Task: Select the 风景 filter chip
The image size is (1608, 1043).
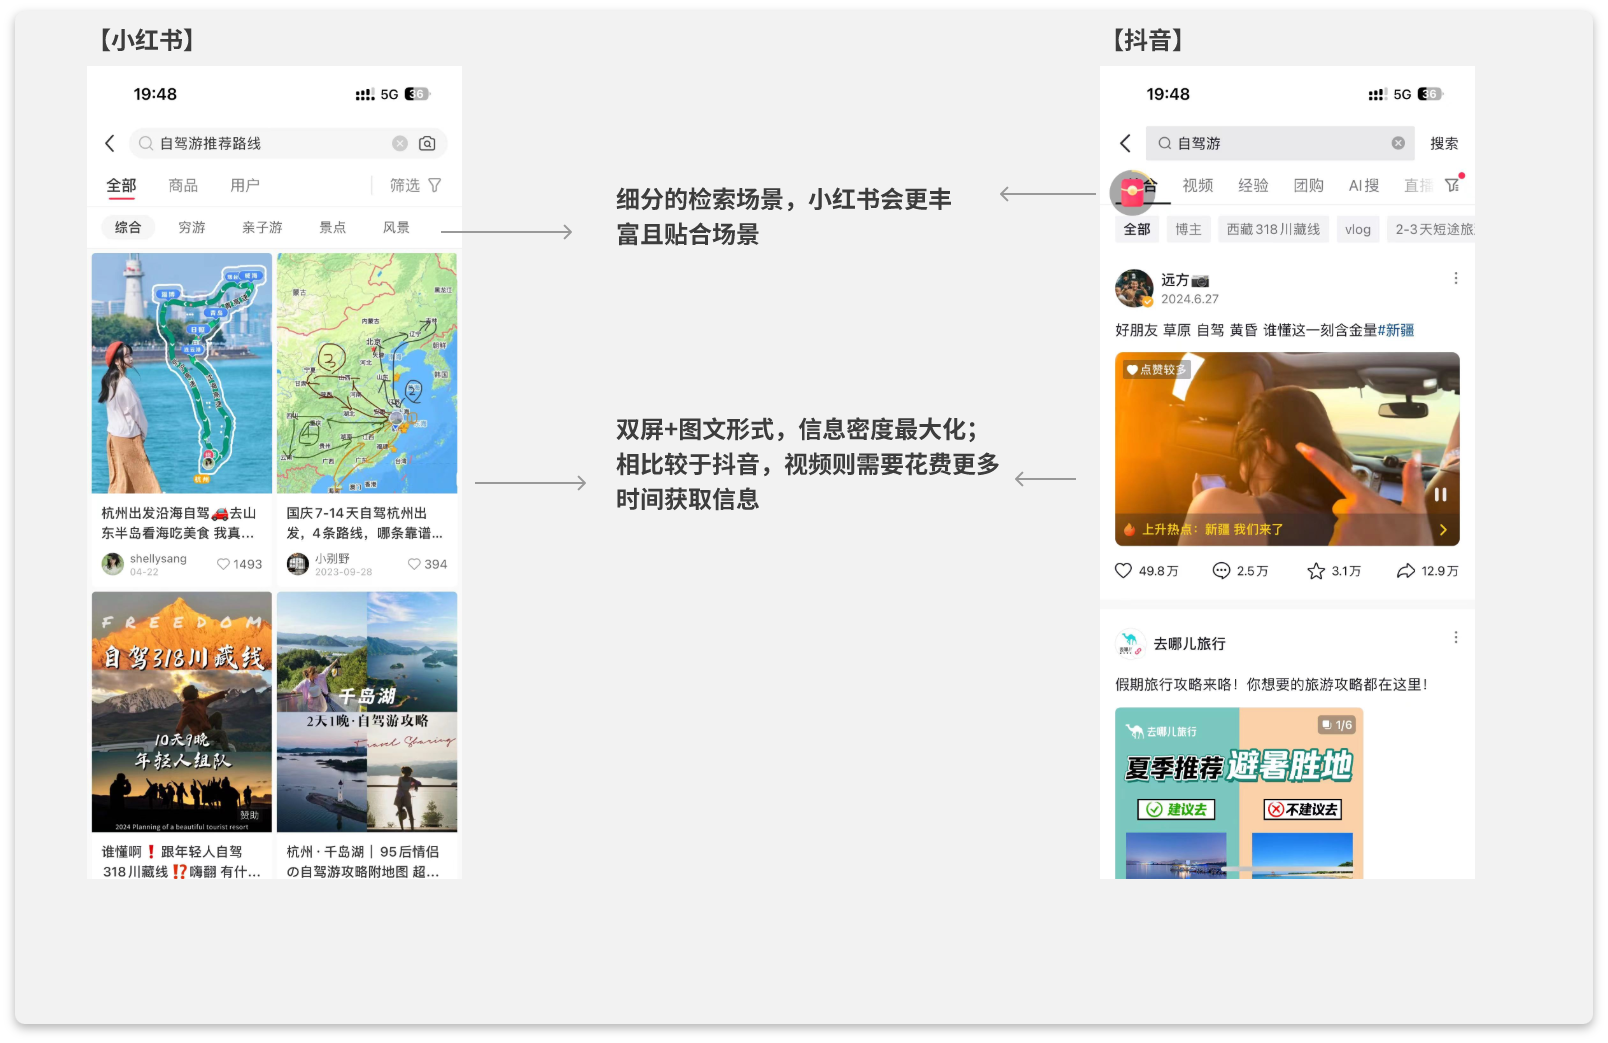Action: pyautogui.click(x=397, y=227)
